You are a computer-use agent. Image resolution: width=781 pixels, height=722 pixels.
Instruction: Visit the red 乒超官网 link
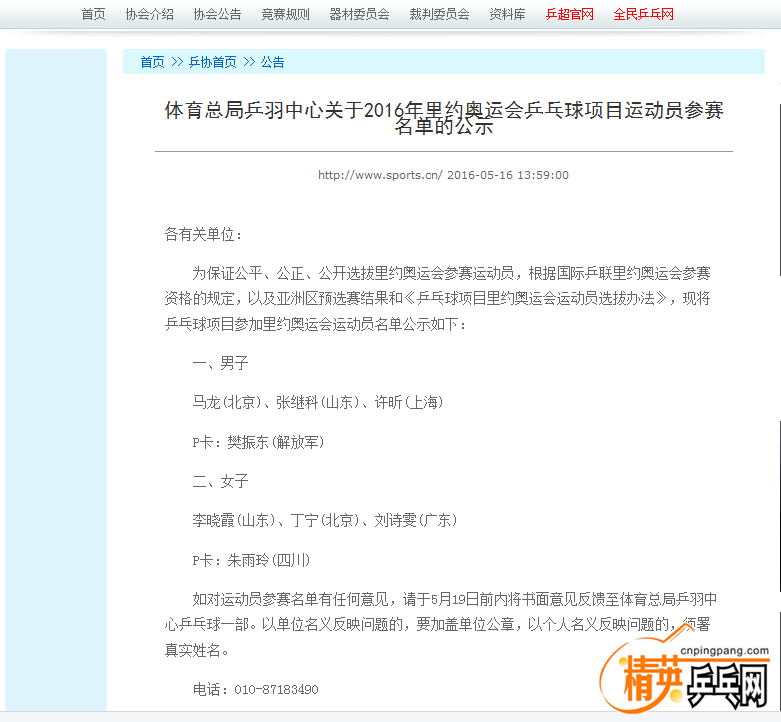(x=570, y=14)
